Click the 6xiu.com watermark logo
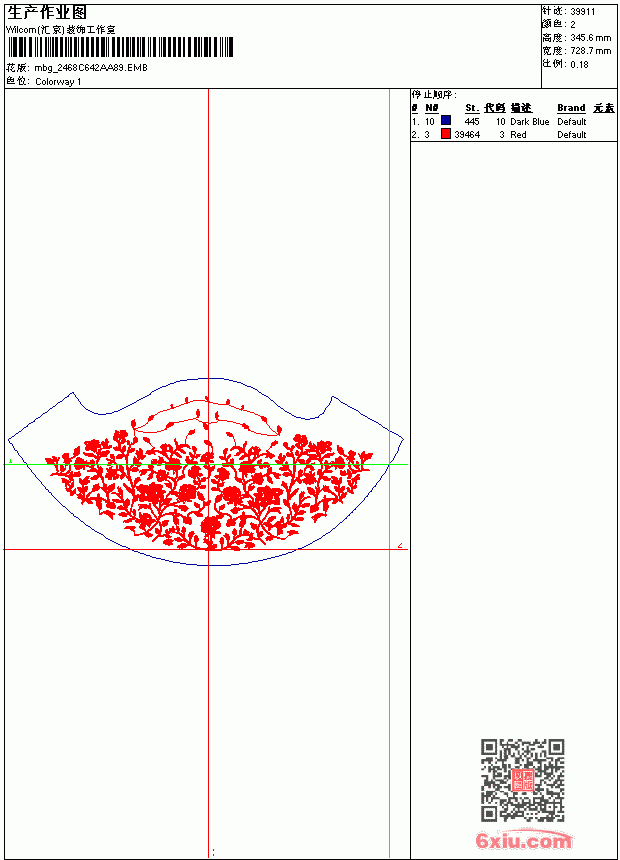The width and height of the screenshot is (620, 860). point(523,839)
